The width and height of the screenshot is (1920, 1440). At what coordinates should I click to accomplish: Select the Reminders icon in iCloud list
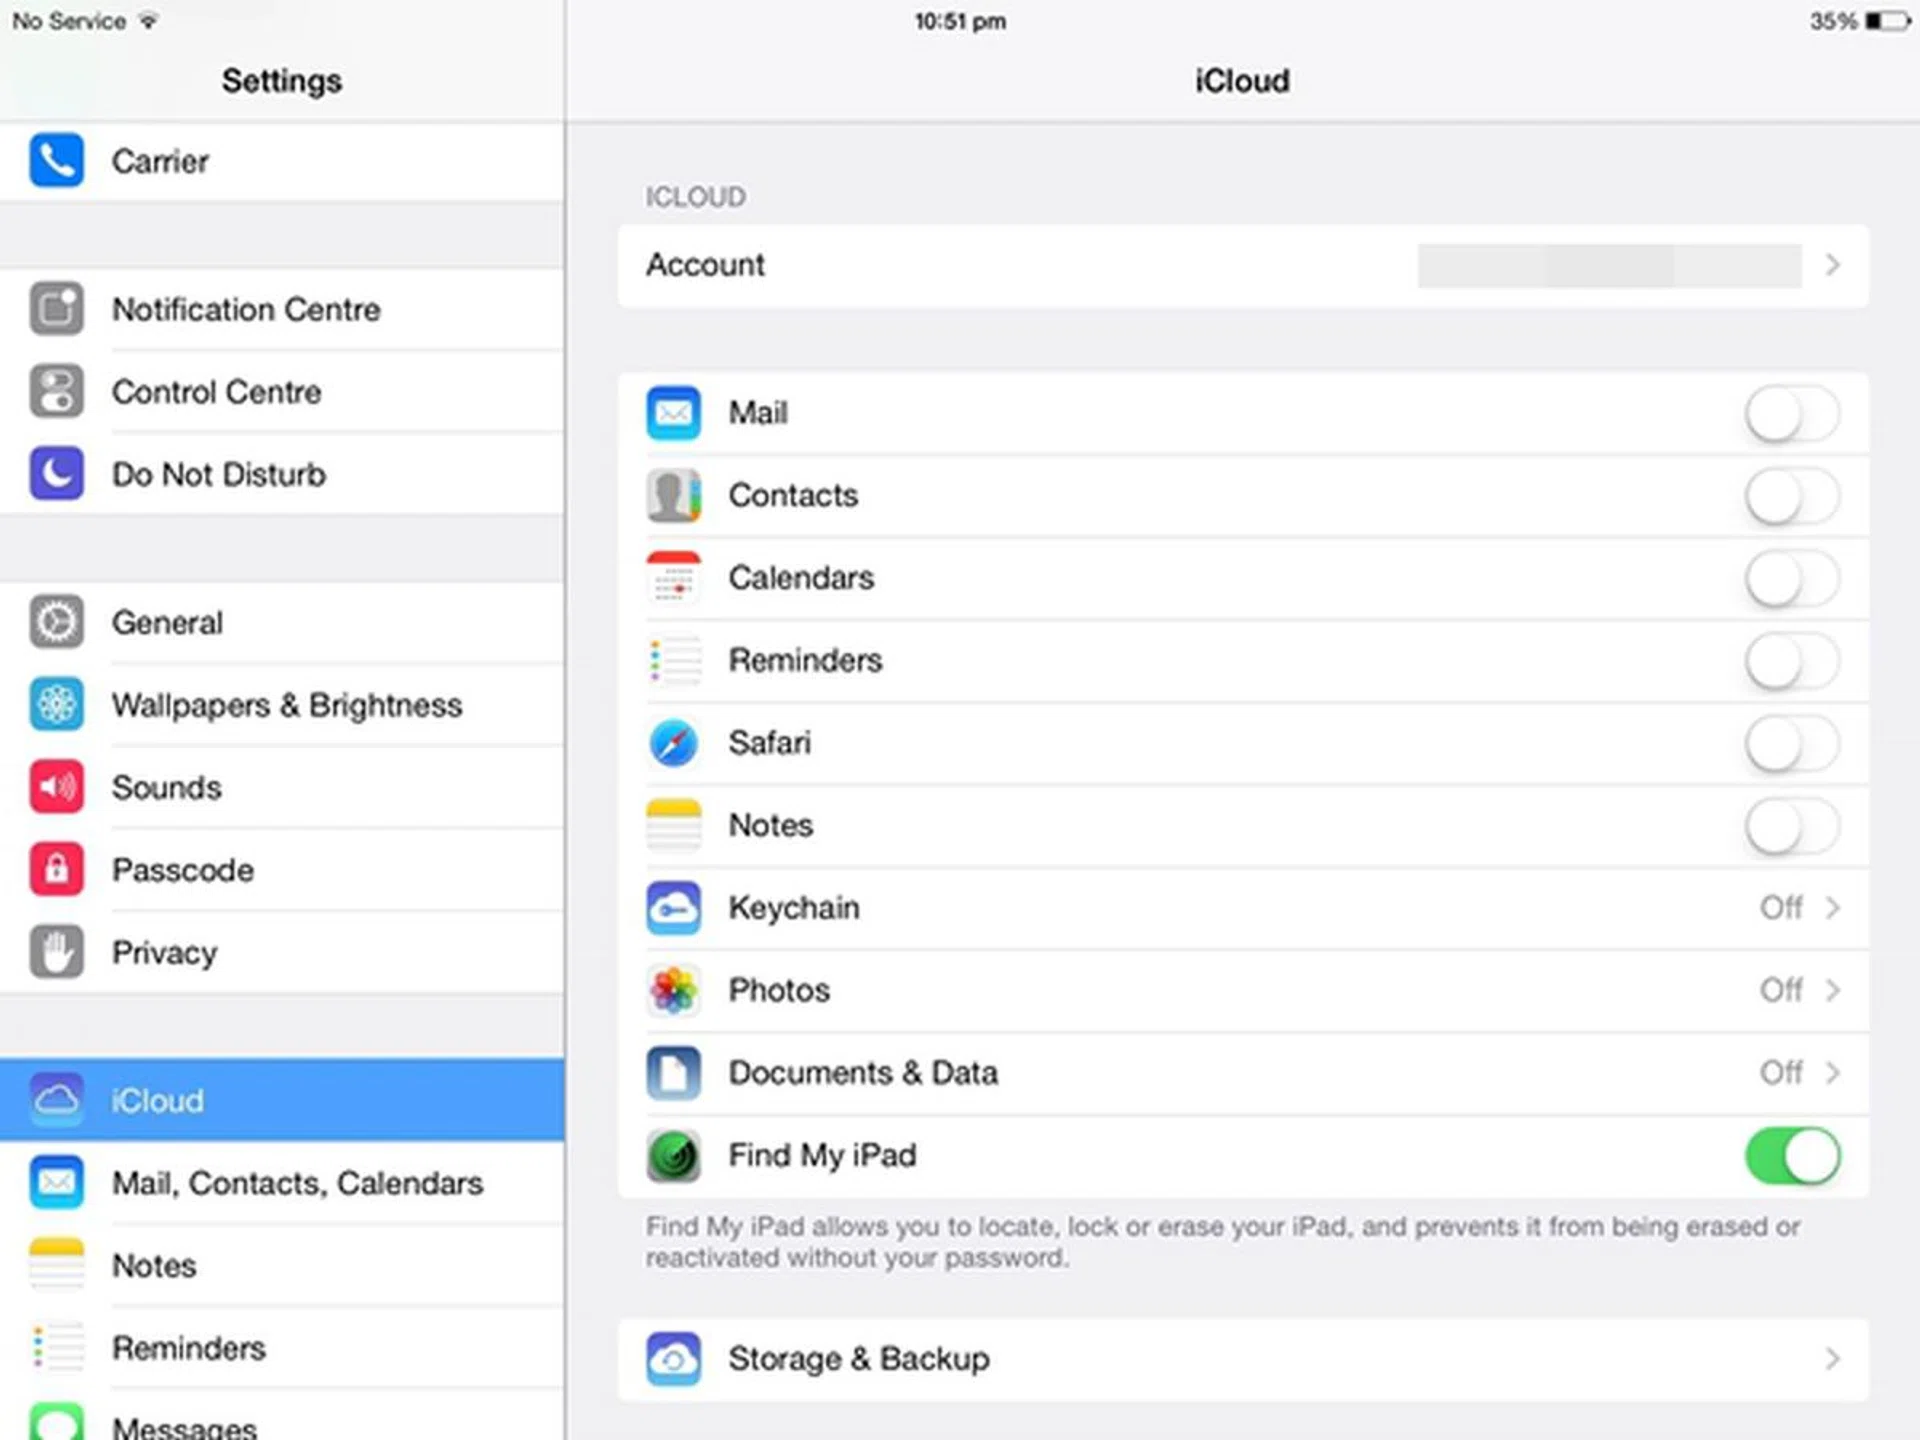pos(673,660)
